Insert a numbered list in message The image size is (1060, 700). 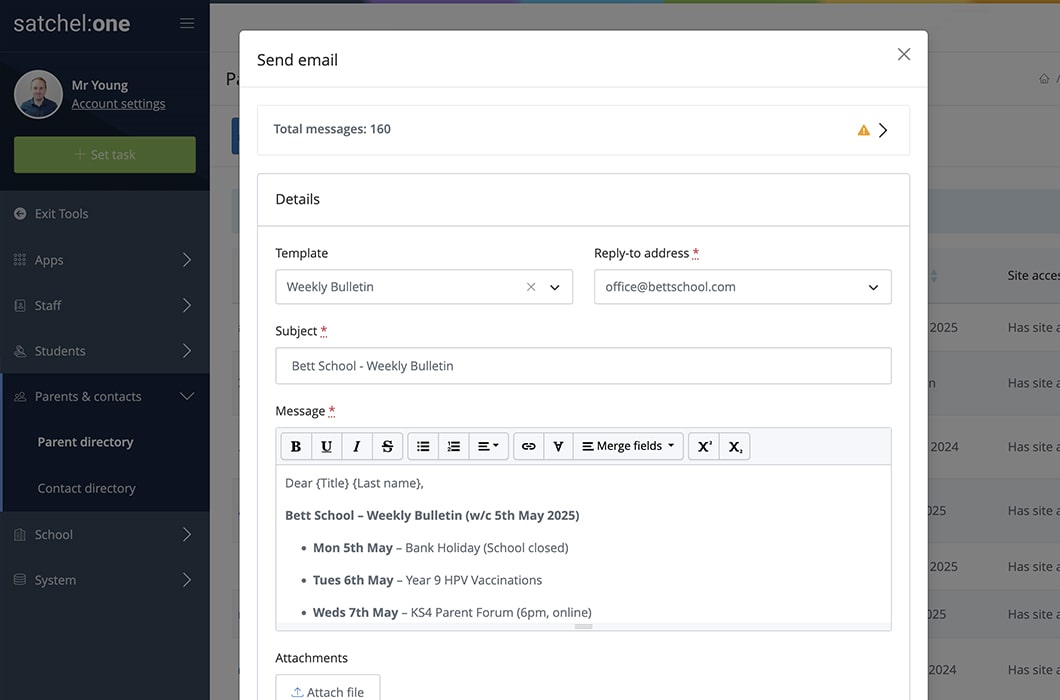click(454, 446)
